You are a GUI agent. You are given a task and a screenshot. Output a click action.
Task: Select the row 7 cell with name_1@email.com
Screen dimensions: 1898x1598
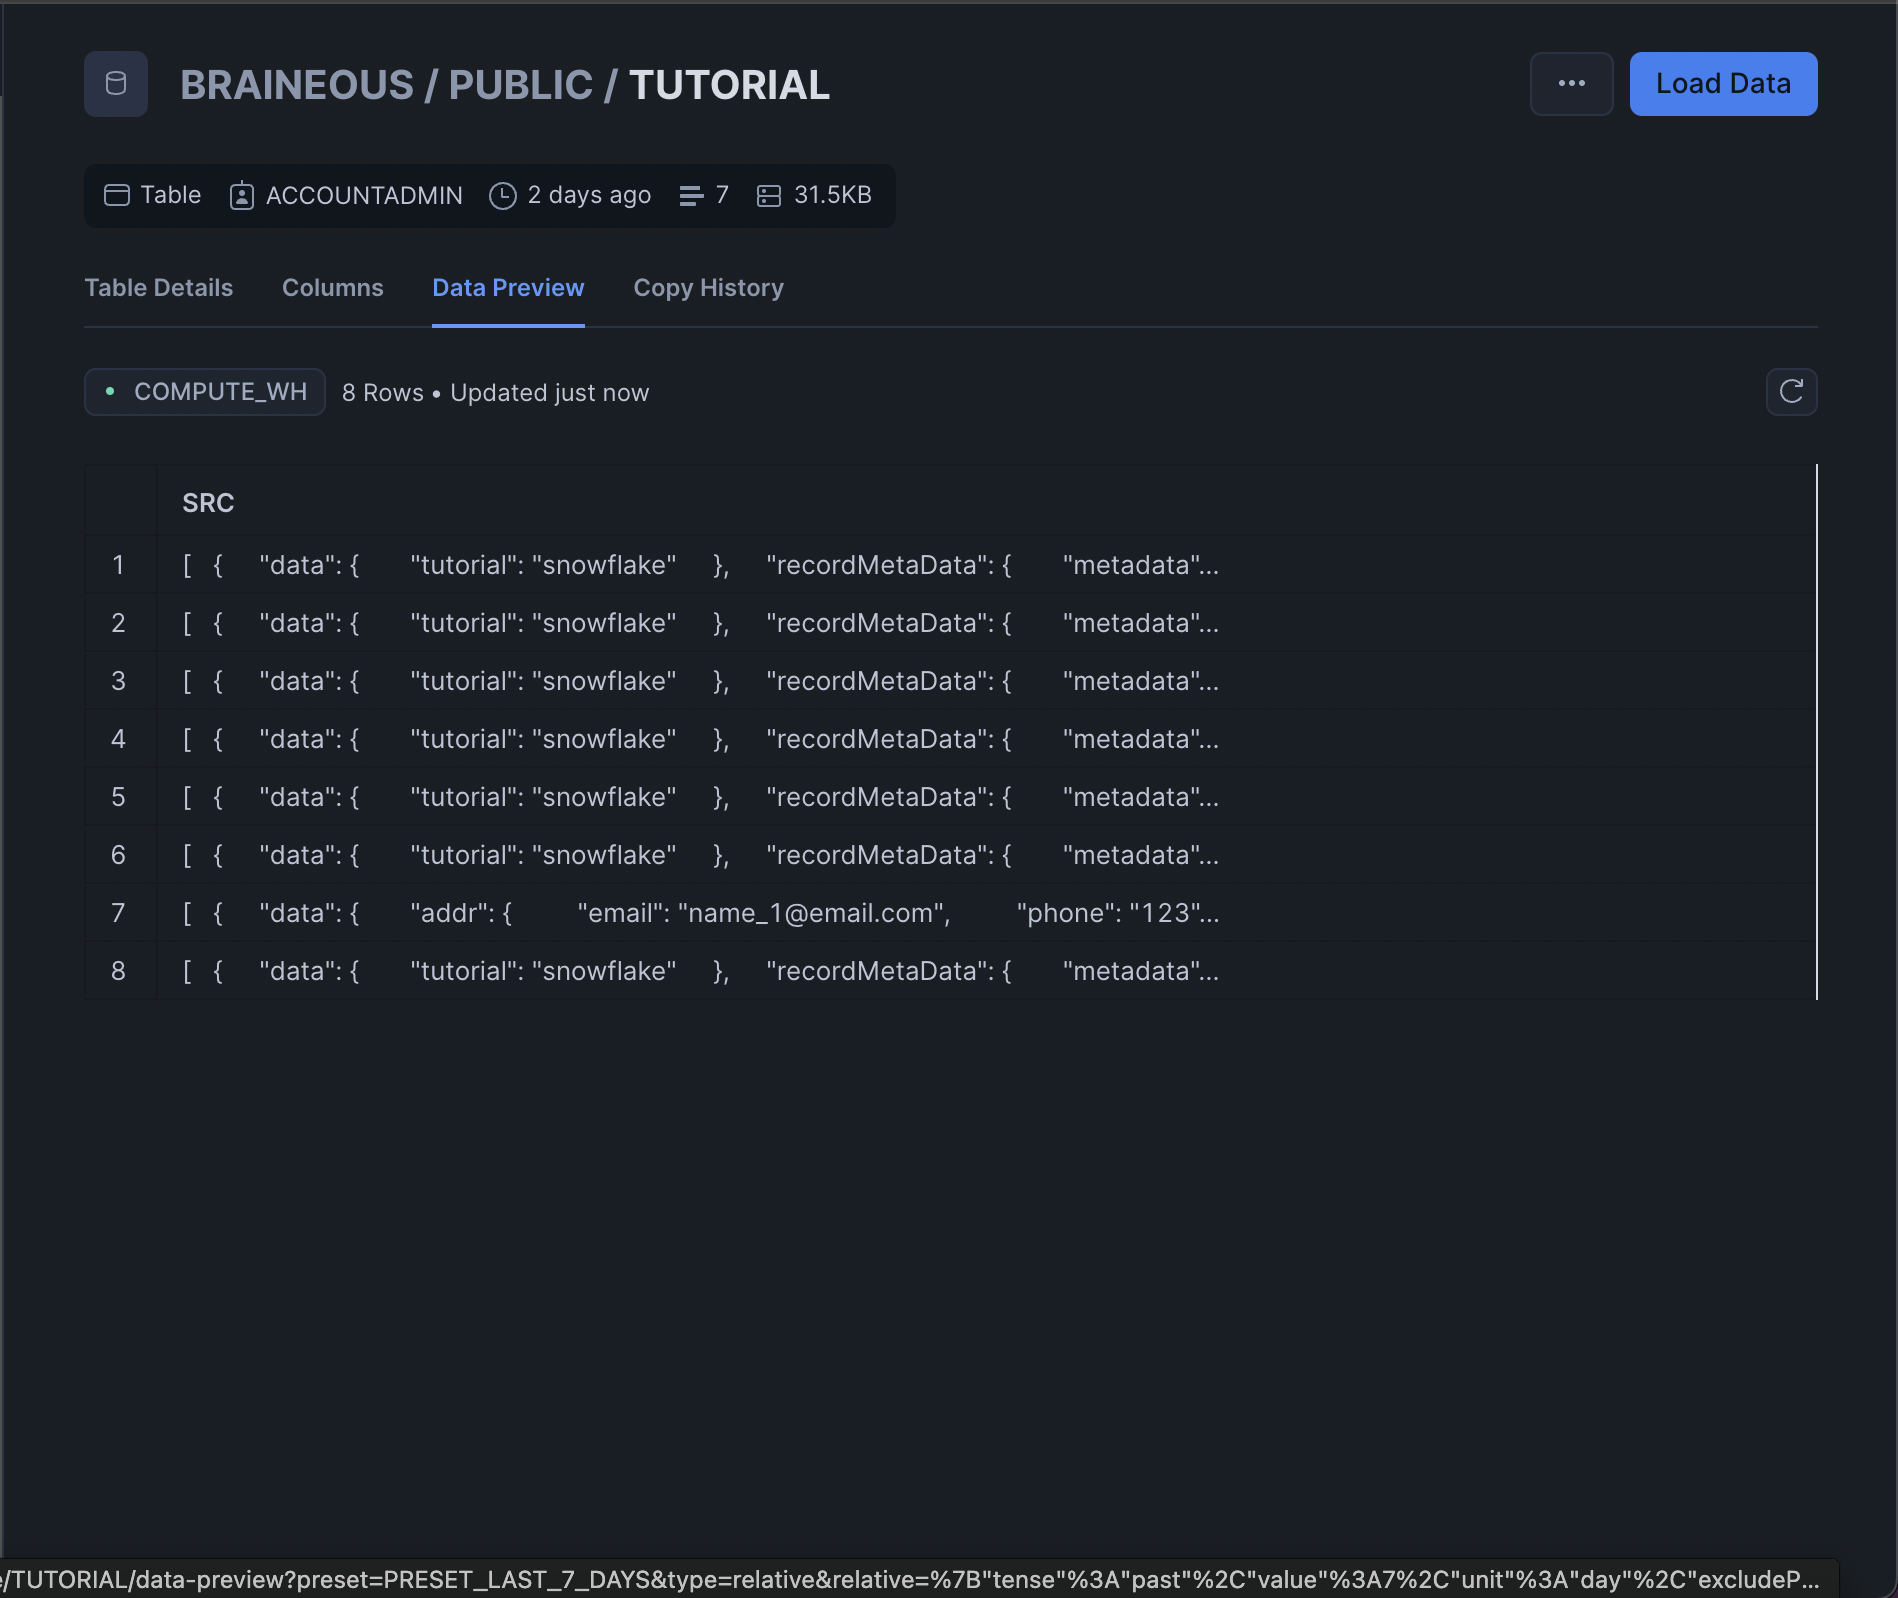click(x=986, y=913)
